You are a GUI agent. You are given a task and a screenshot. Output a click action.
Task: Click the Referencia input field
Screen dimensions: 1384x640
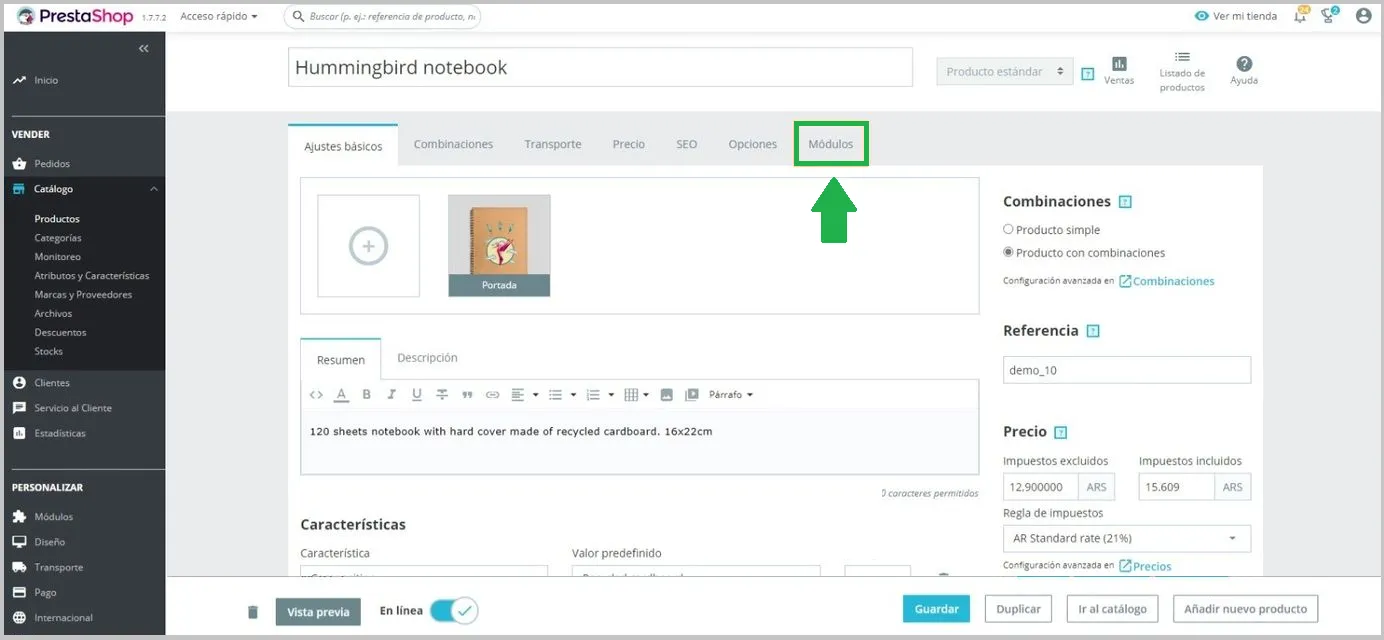click(x=1127, y=370)
